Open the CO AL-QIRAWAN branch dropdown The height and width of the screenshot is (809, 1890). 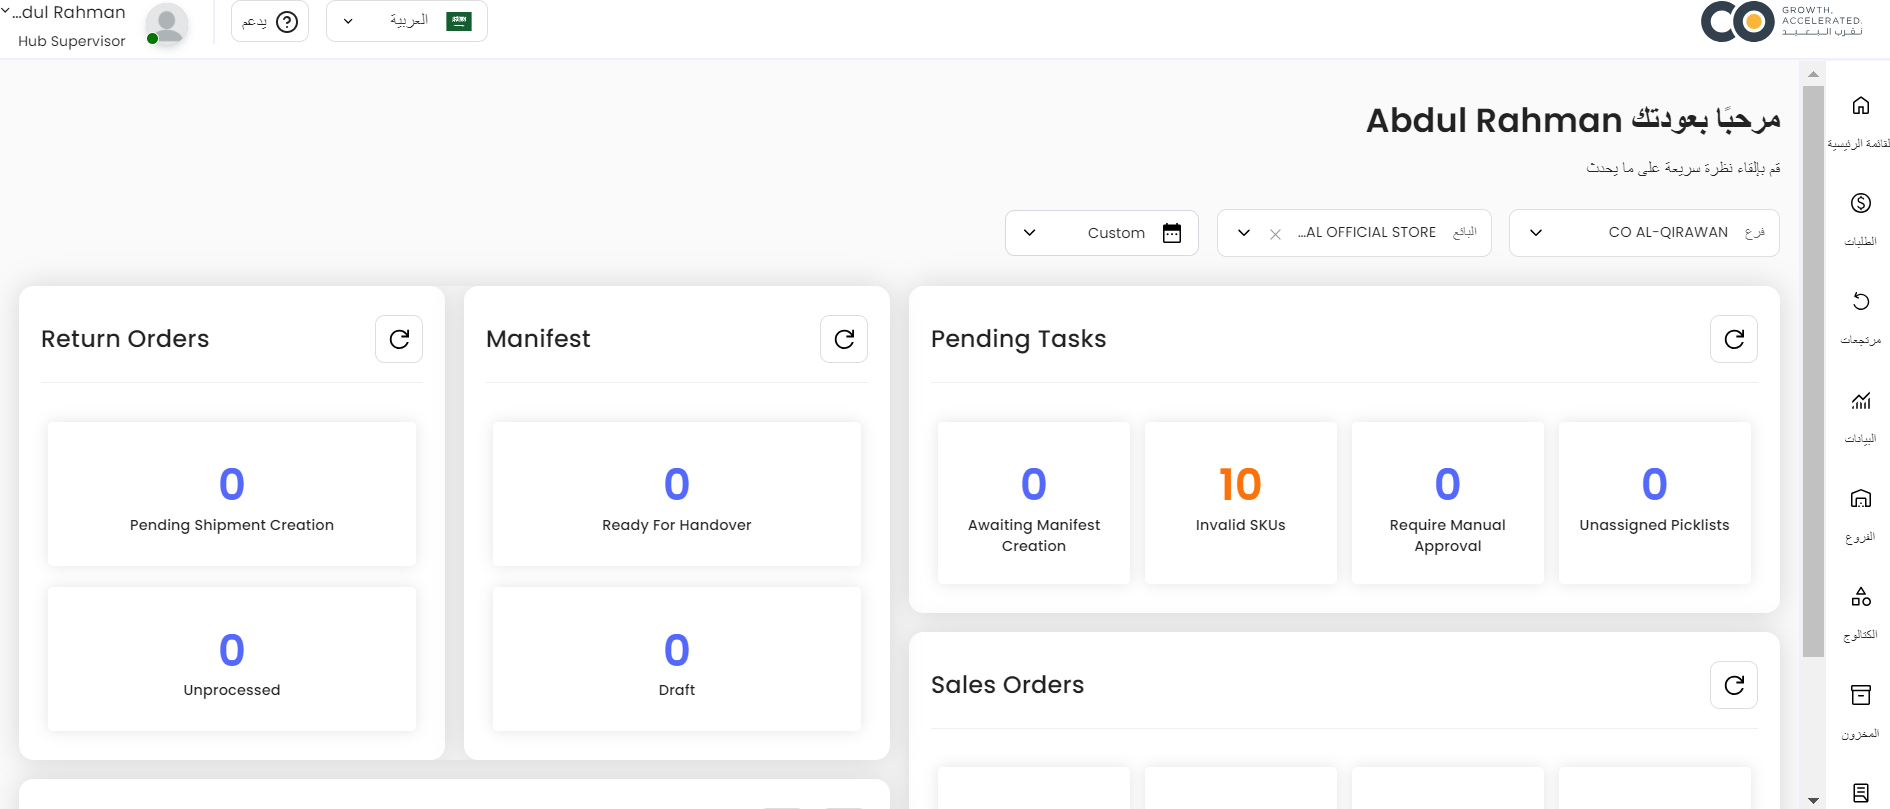point(1536,233)
